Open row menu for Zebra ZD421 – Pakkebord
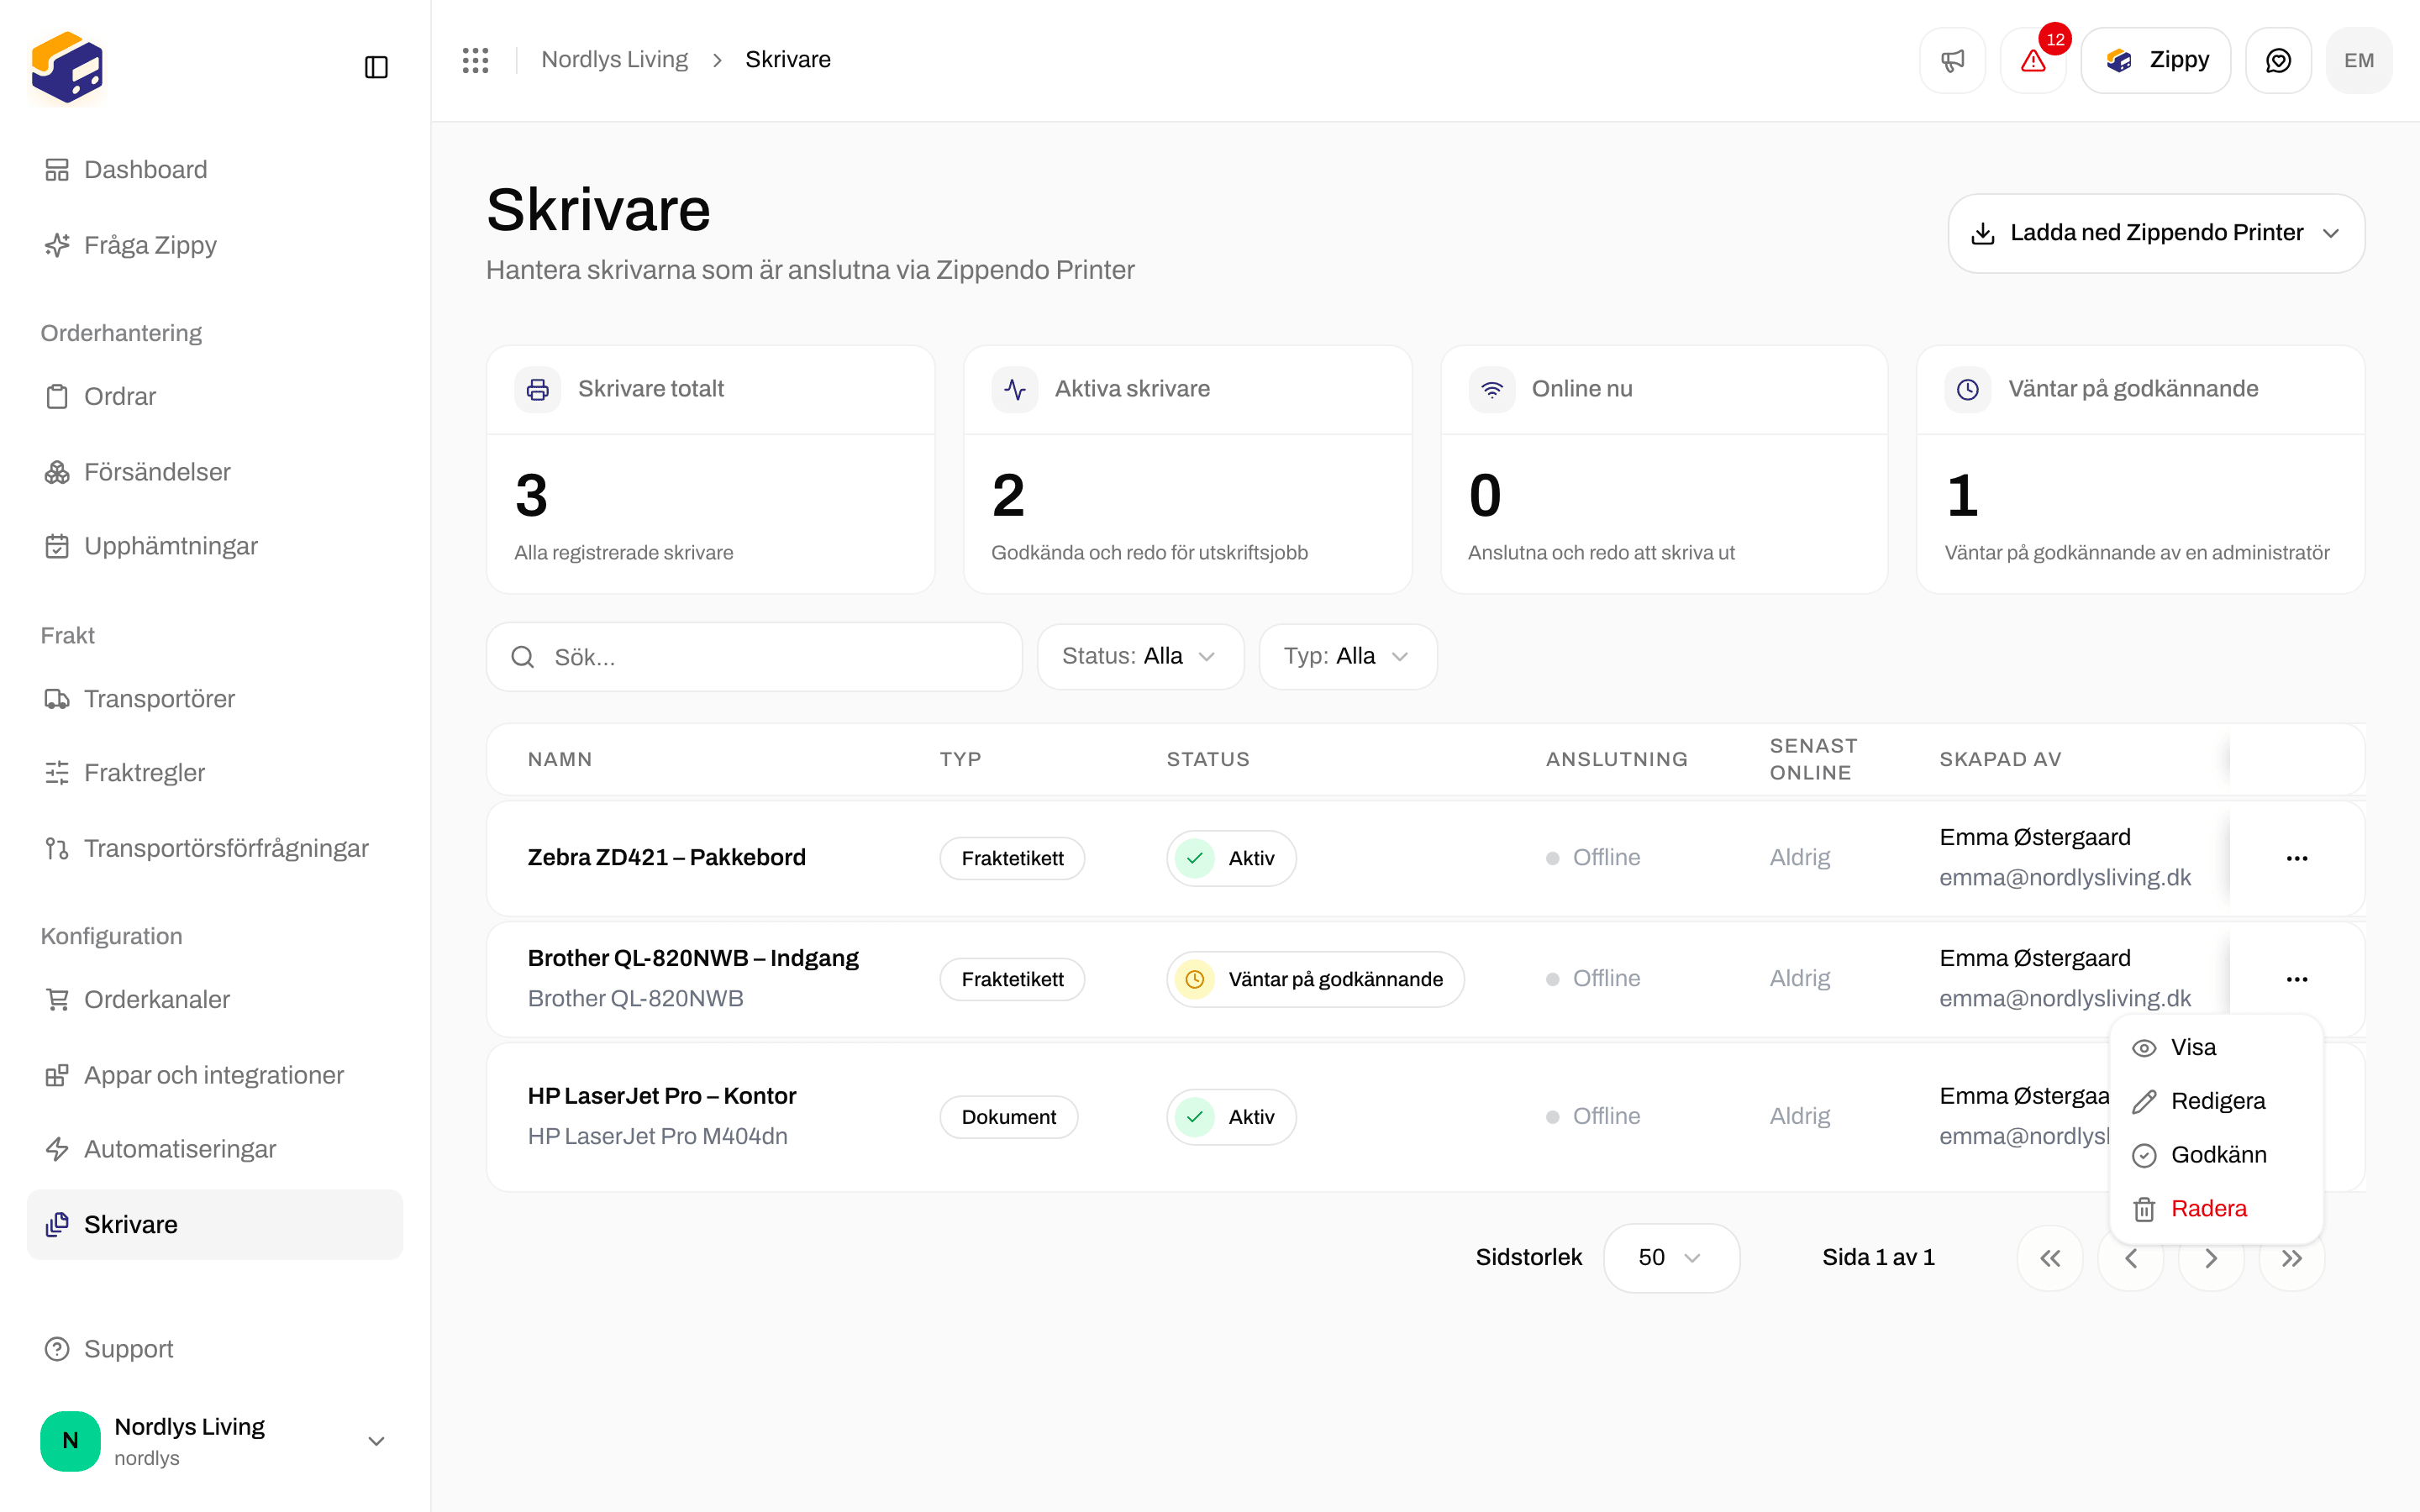This screenshot has width=2420, height=1512. tap(2297, 858)
